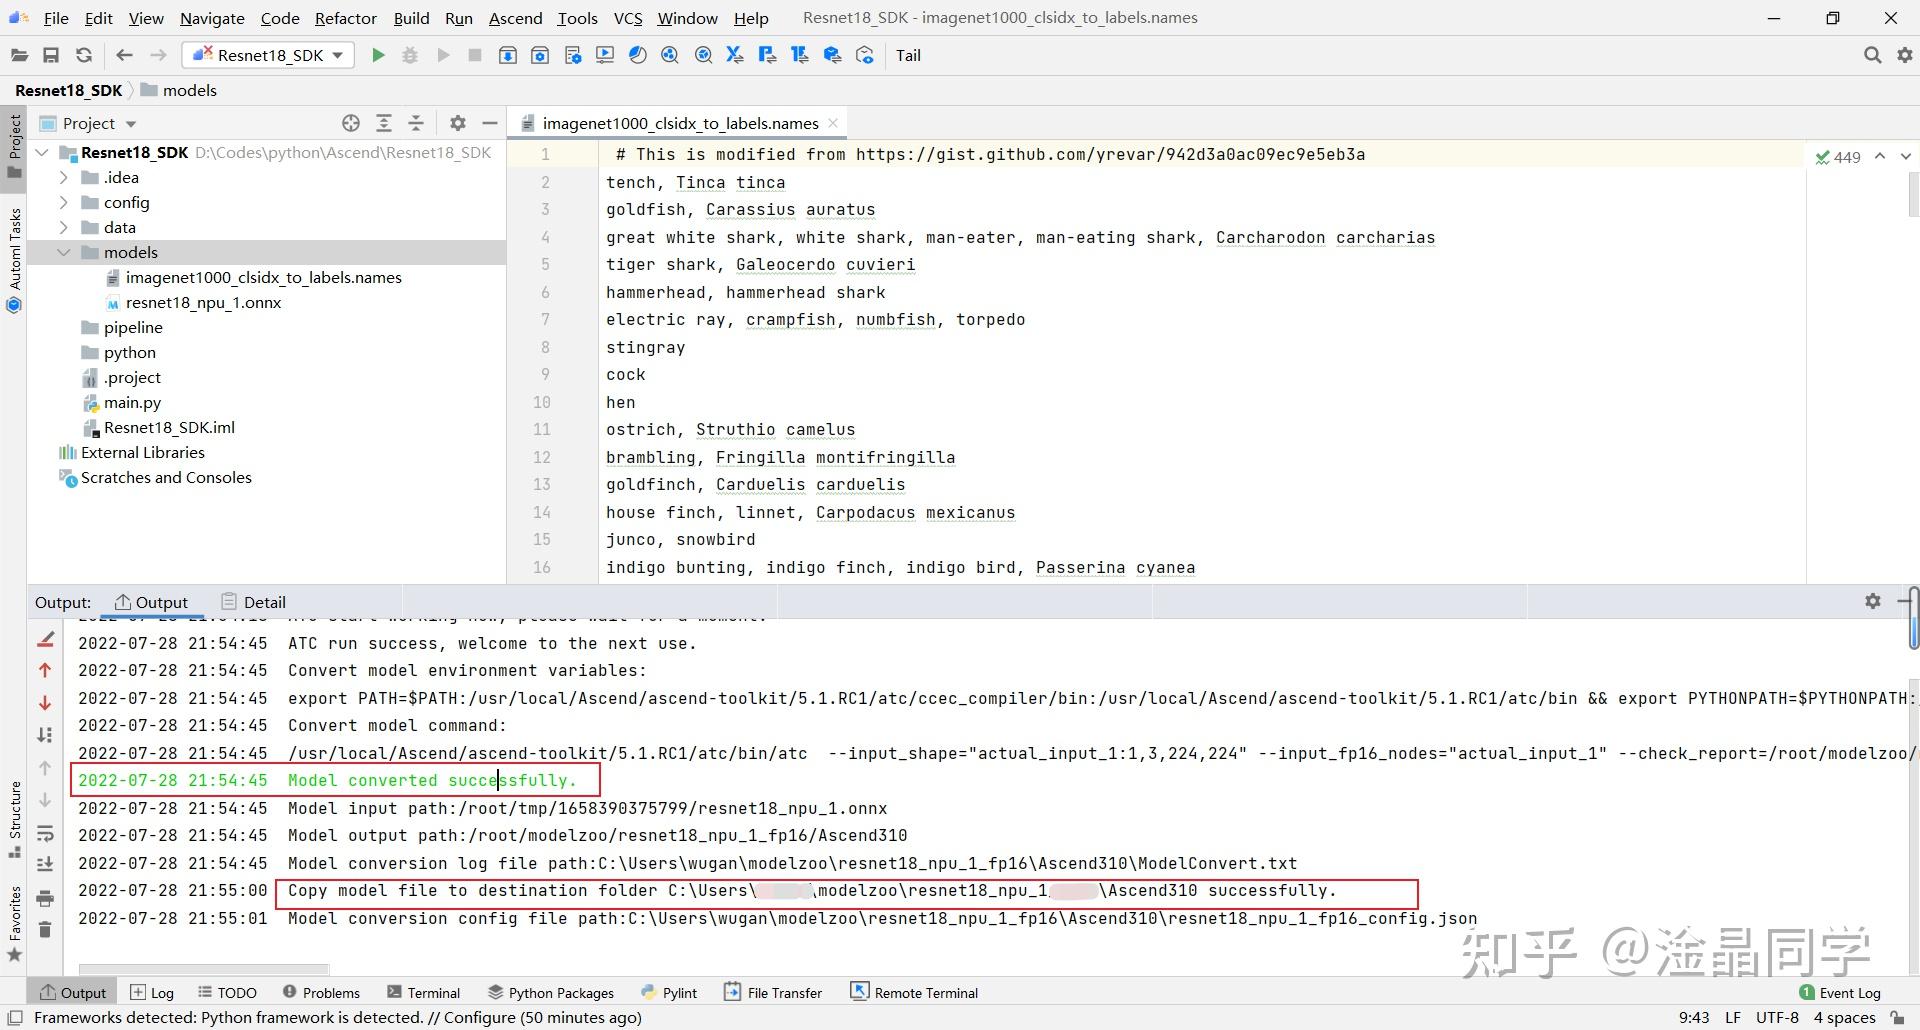Clear the output console with trash icon

(45, 929)
